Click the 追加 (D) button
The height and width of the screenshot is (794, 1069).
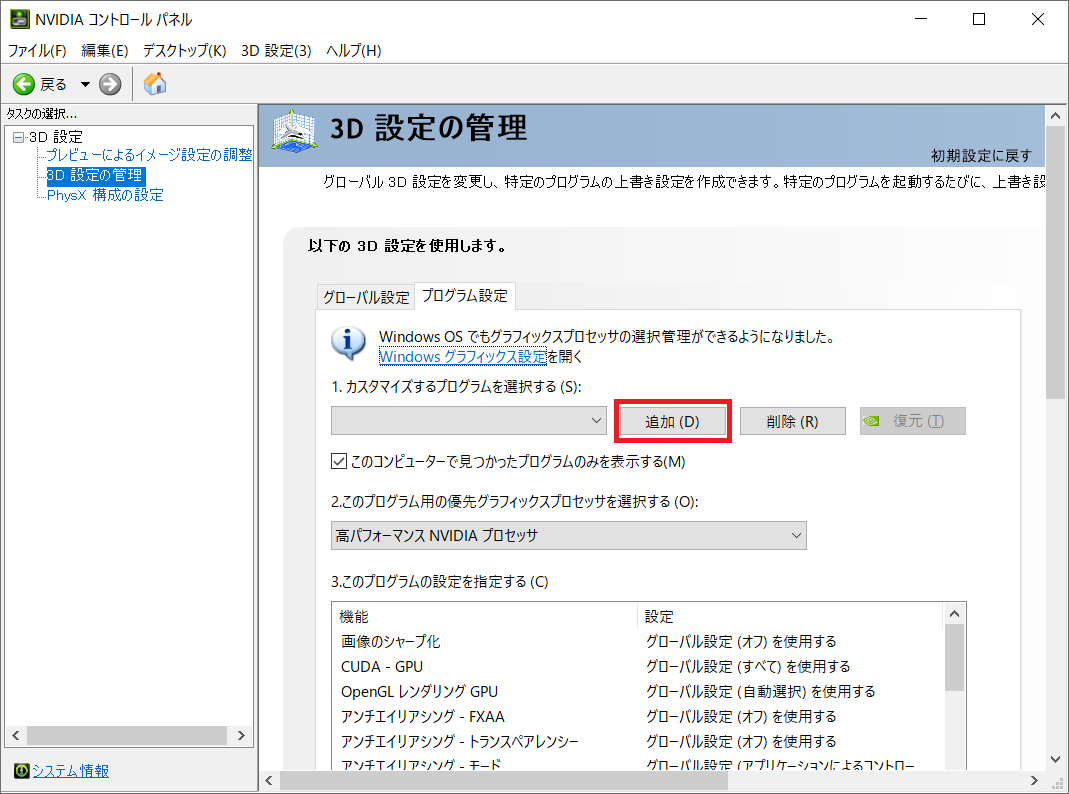pos(672,421)
